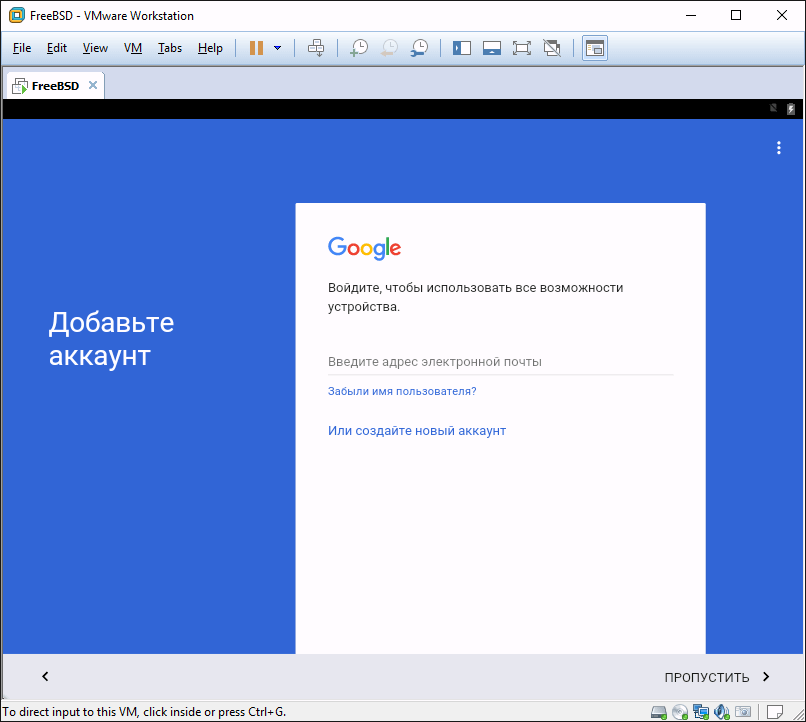Open the File menu

click(x=22, y=48)
